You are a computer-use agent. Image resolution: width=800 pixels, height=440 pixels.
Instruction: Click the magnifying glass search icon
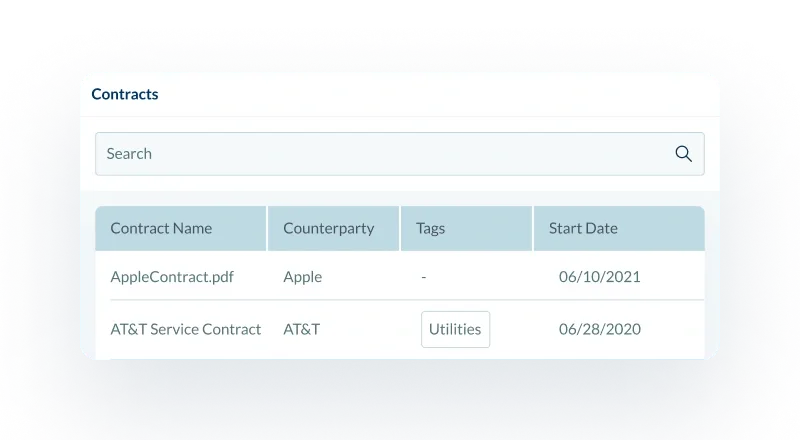[683, 154]
